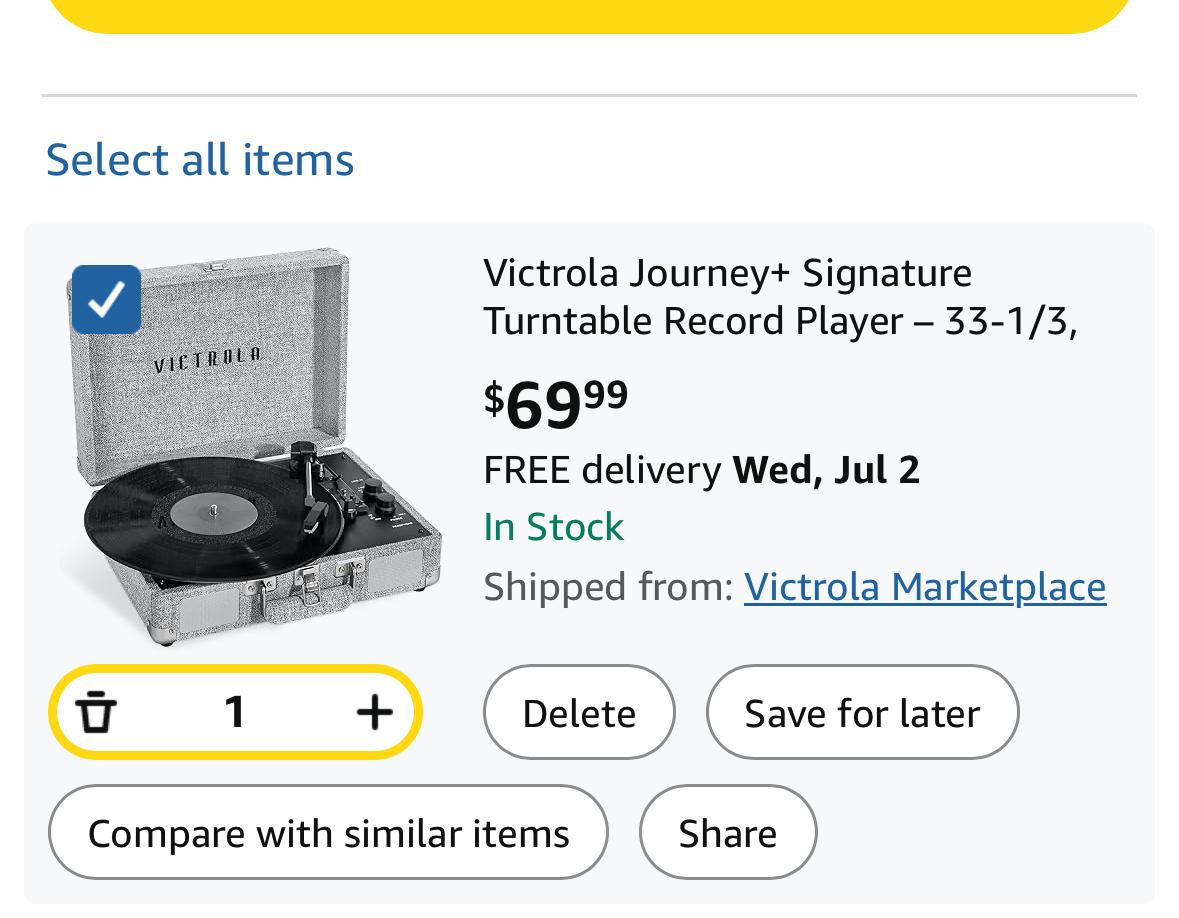Screen dimensions: 1179x918
Task: Click the Select all items link
Action: click(200, 160)
